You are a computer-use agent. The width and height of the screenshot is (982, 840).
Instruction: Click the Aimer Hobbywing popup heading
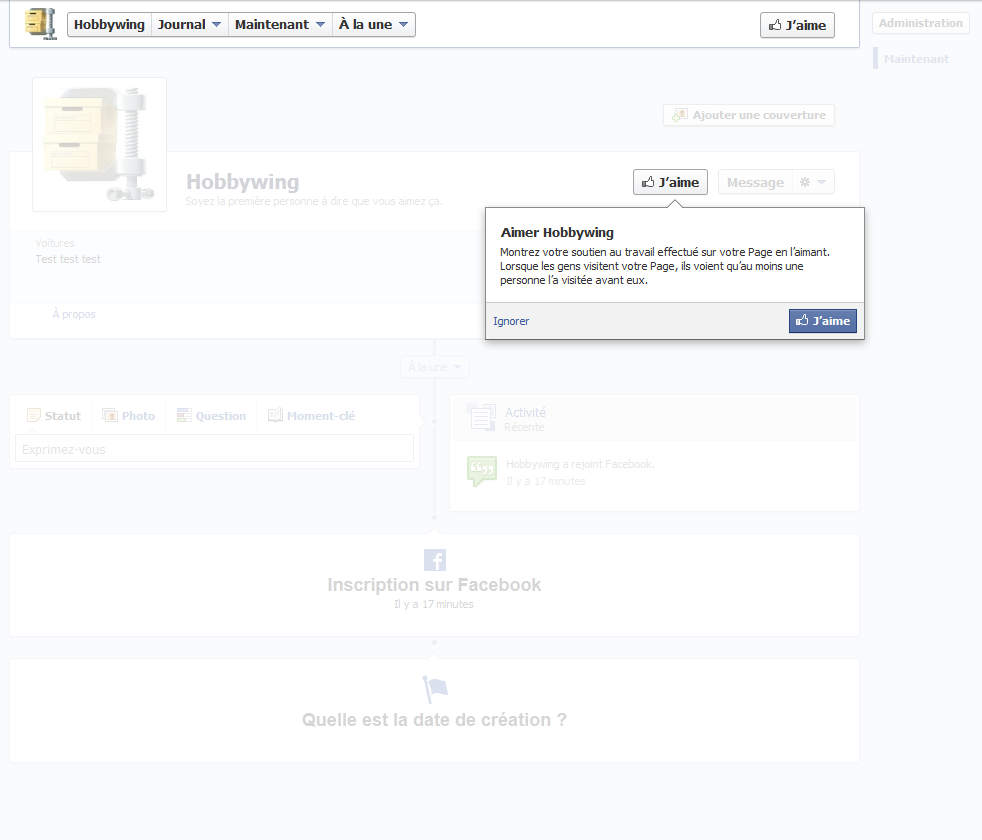pos(557,232)
